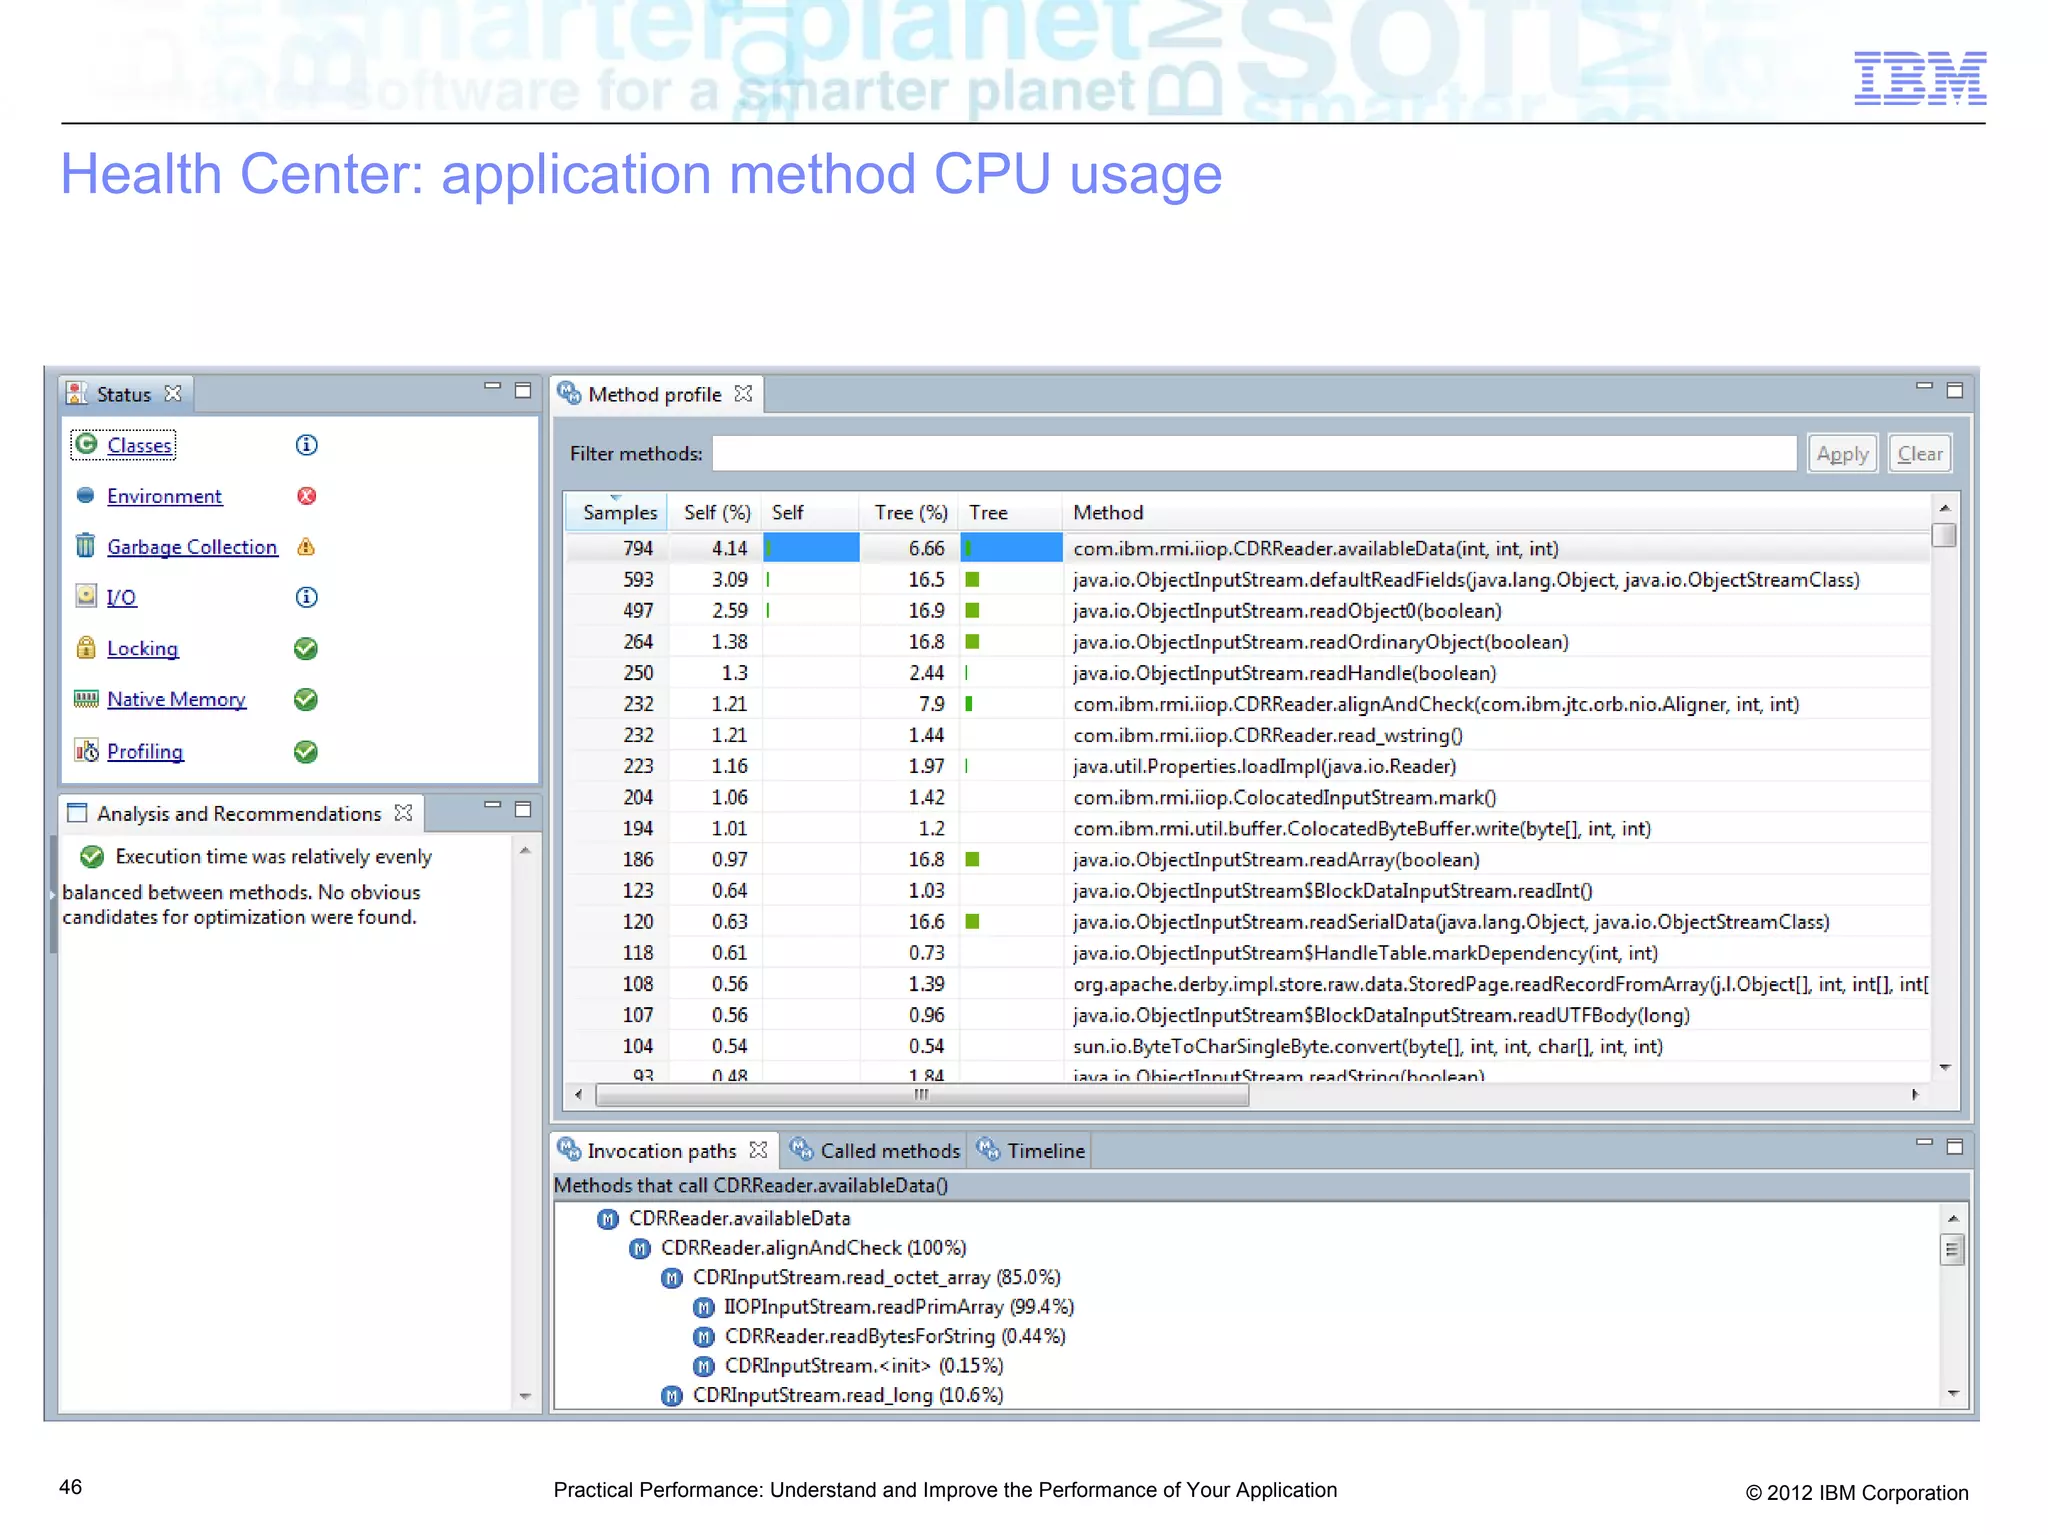The width and height of the screenshot is (2048, 1535).
Task: Click the Analysis and Recommendations tab icon
Action: pos(77,813)
